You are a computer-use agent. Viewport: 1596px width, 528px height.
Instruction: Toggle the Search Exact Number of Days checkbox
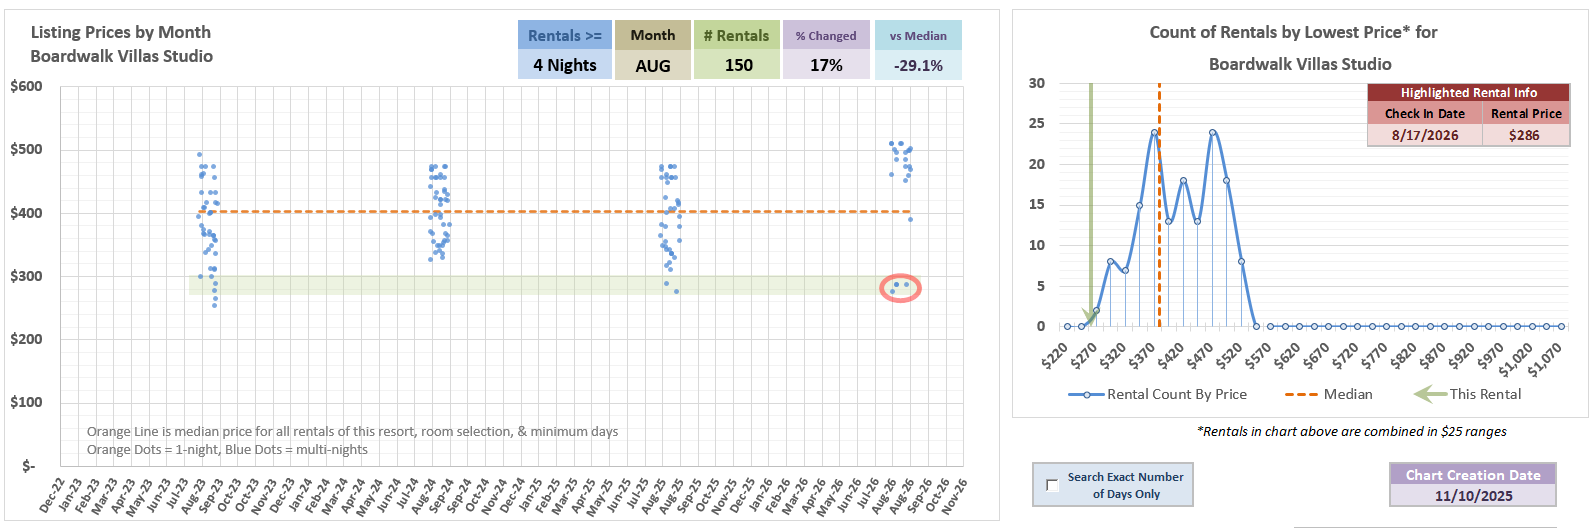1052,485
